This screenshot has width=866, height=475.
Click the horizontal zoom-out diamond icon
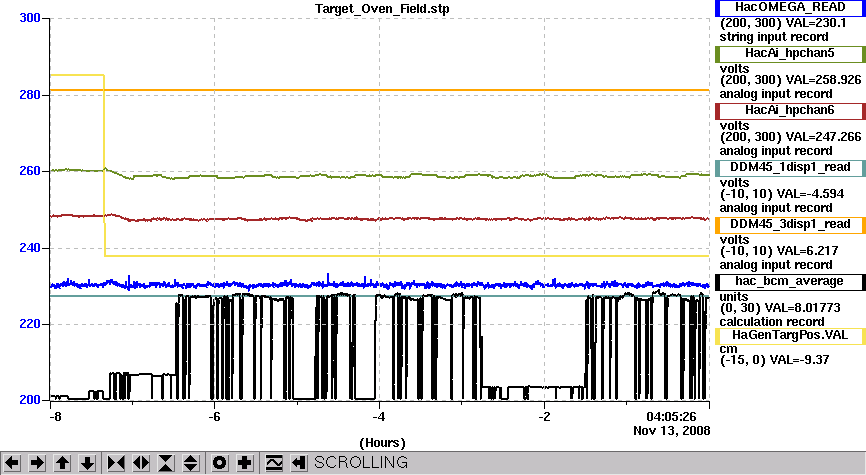click(141, 462)
